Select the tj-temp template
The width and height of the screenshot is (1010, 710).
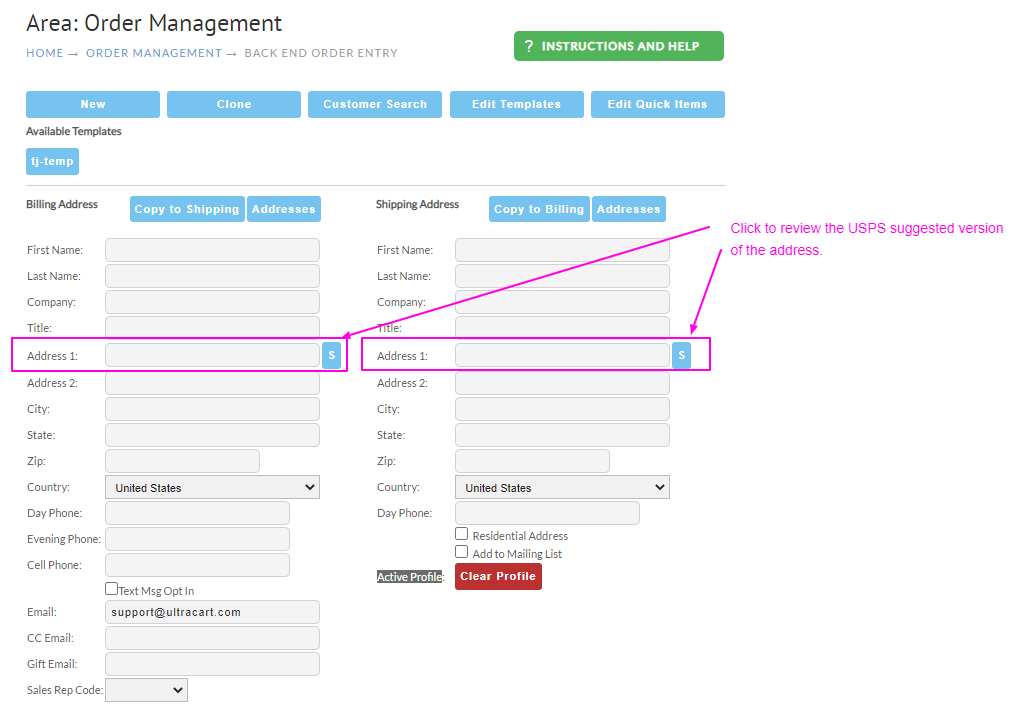52,161
